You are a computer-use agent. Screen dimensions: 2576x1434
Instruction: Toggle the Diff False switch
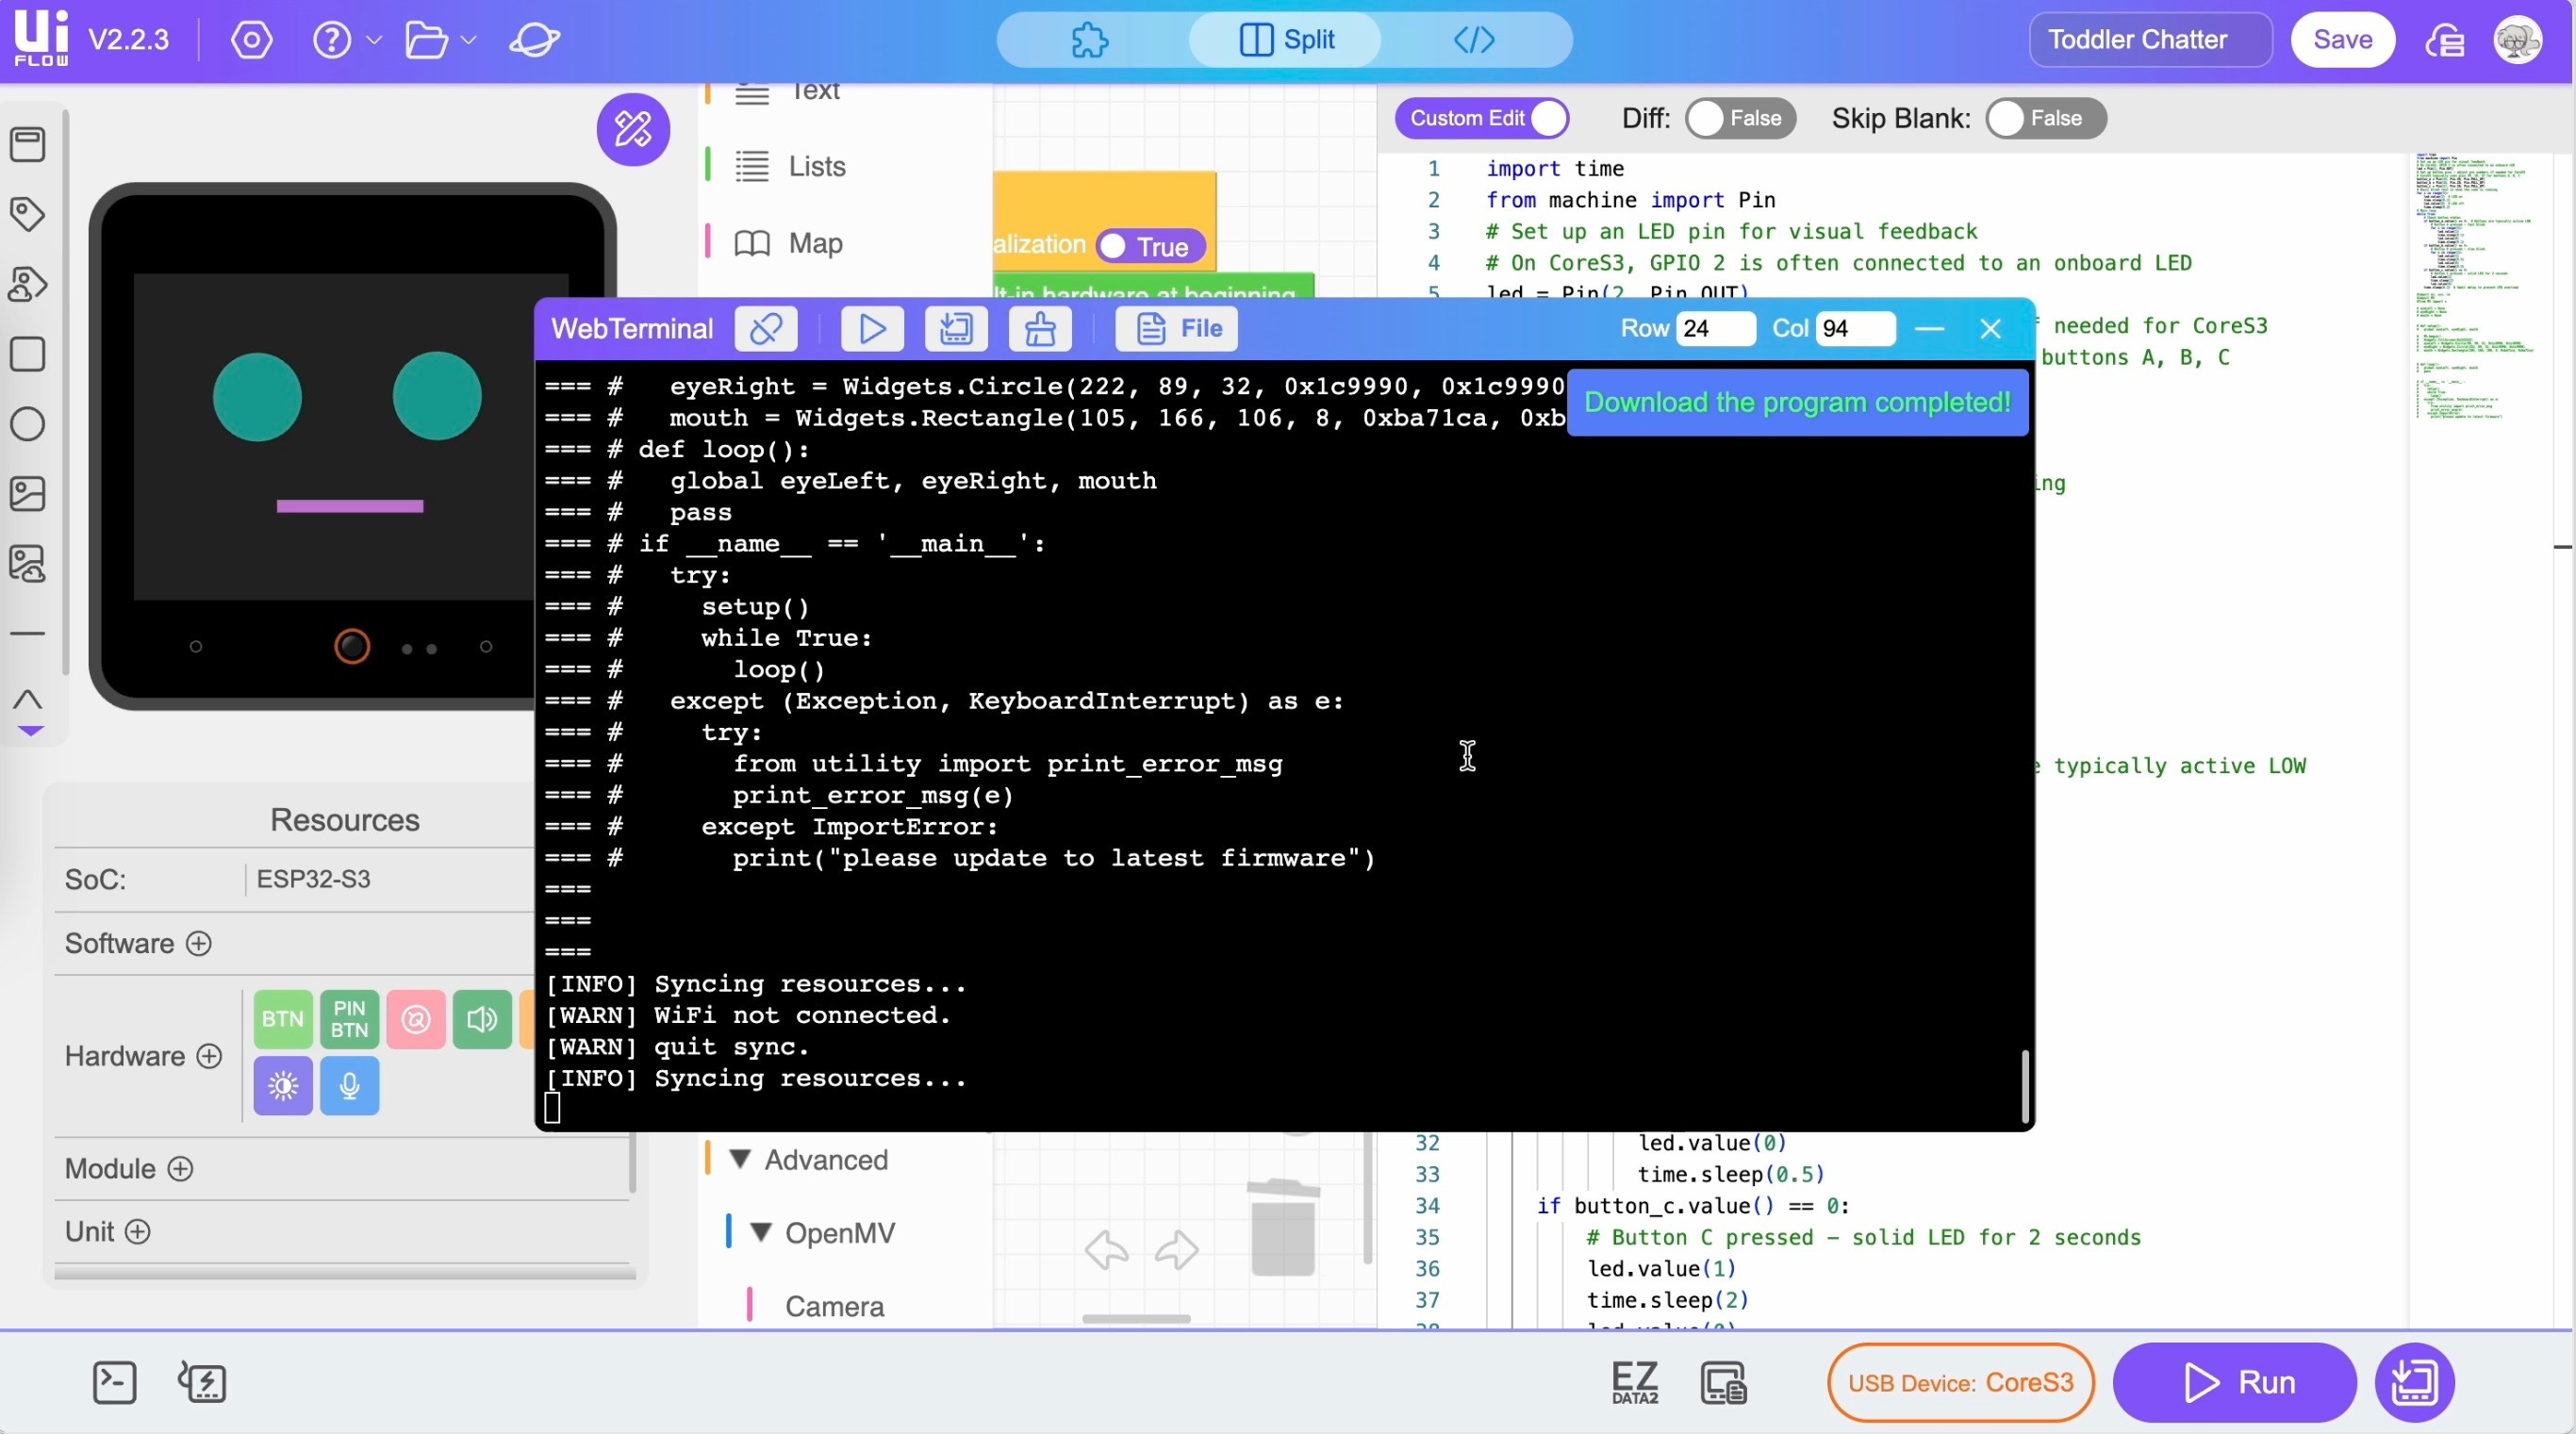point(1739,118)
